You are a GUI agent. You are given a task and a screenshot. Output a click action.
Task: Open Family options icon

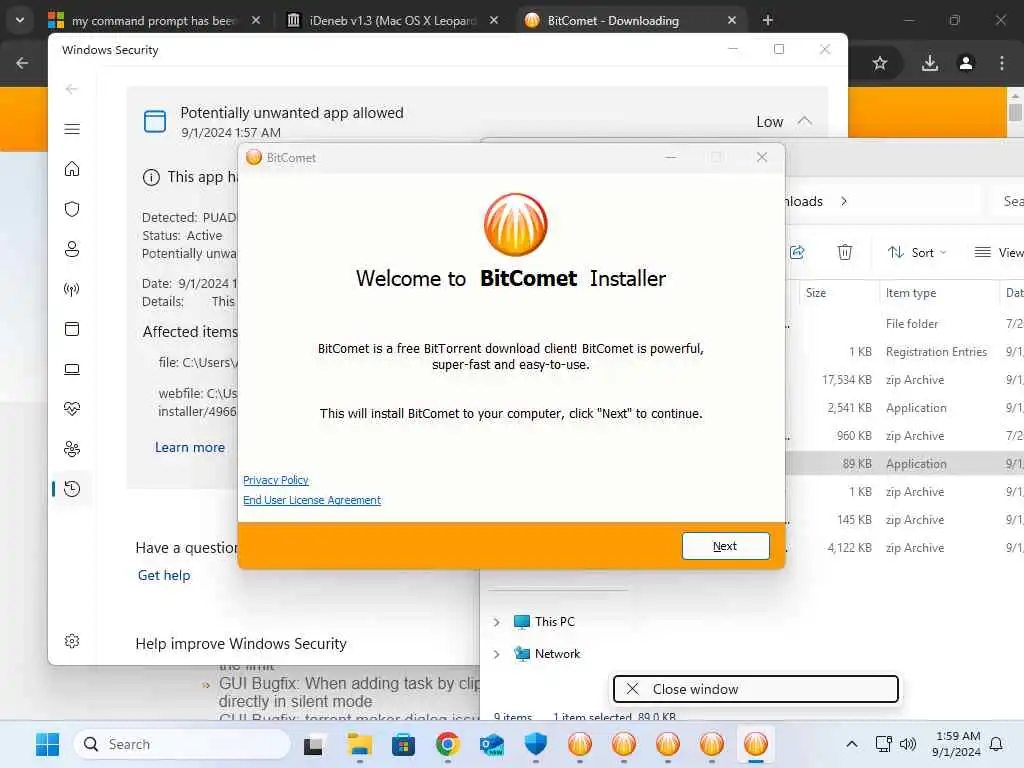(72, 449)
